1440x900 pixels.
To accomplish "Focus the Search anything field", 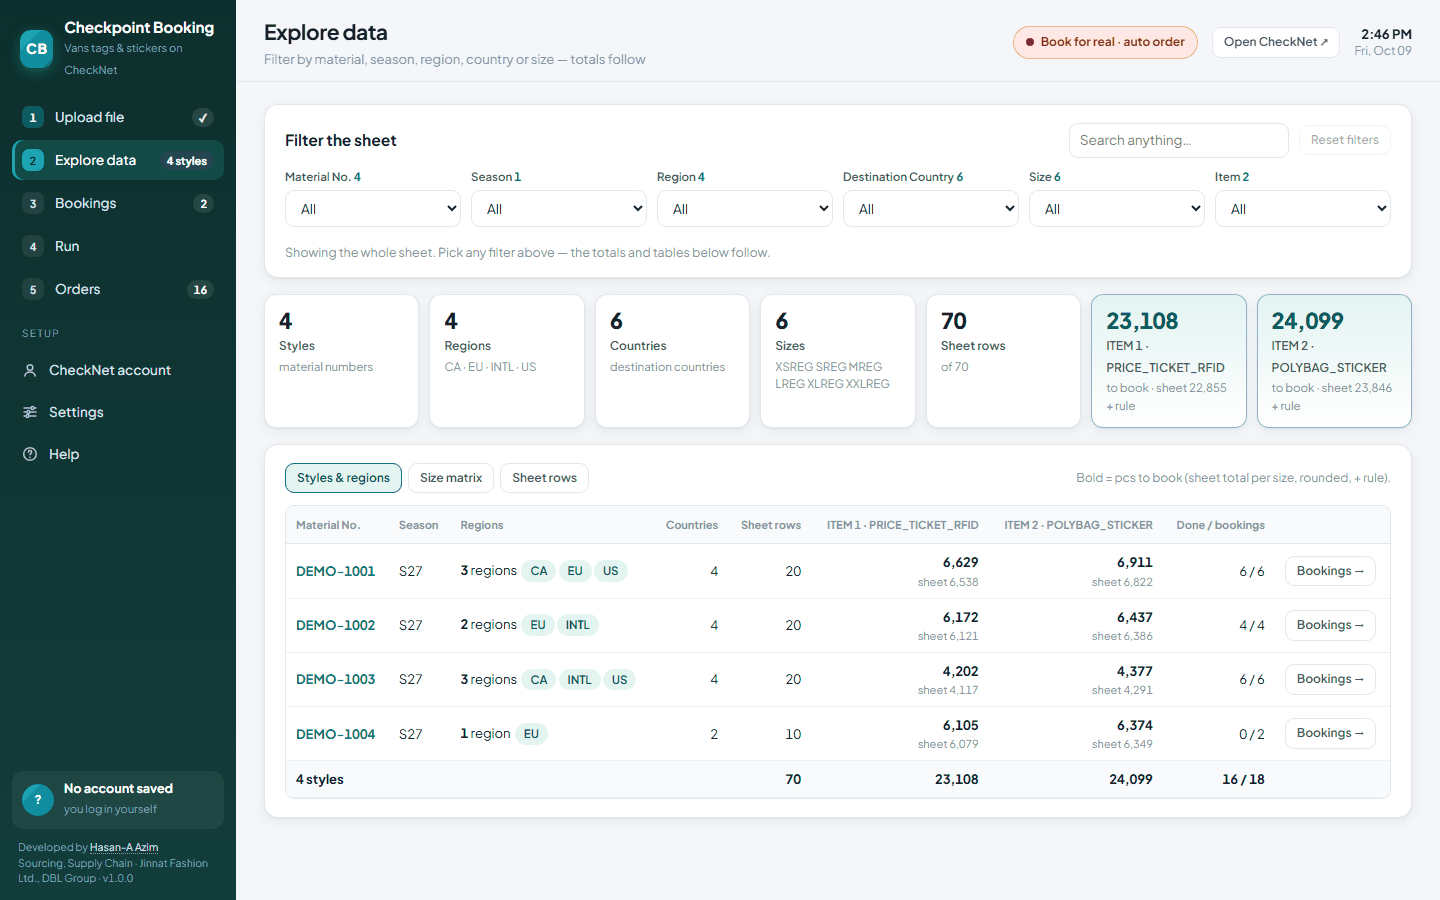I will tap(1179, 140).
